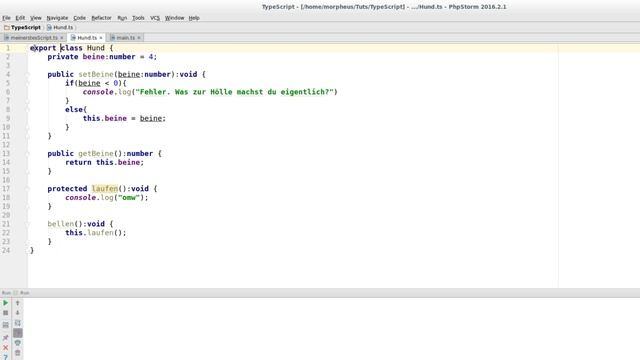Toggle scroll to end highlighted icon
Viewport: 640px width, 360px height.
[x=18, y=333]
